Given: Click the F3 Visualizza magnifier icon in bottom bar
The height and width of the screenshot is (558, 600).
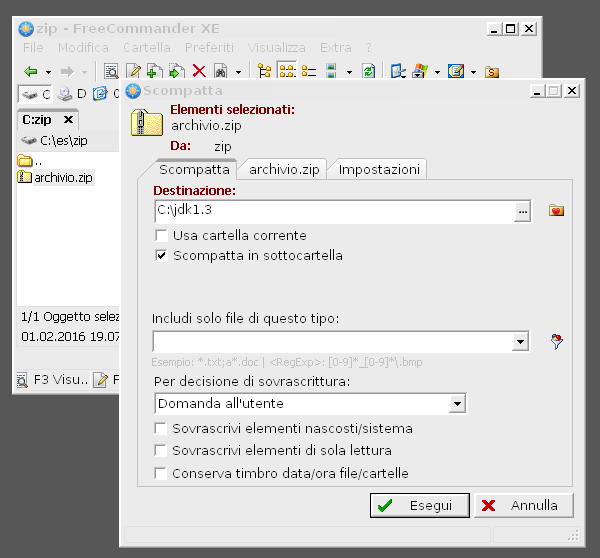Looking at the screenshot, I should tap(22, 380).
